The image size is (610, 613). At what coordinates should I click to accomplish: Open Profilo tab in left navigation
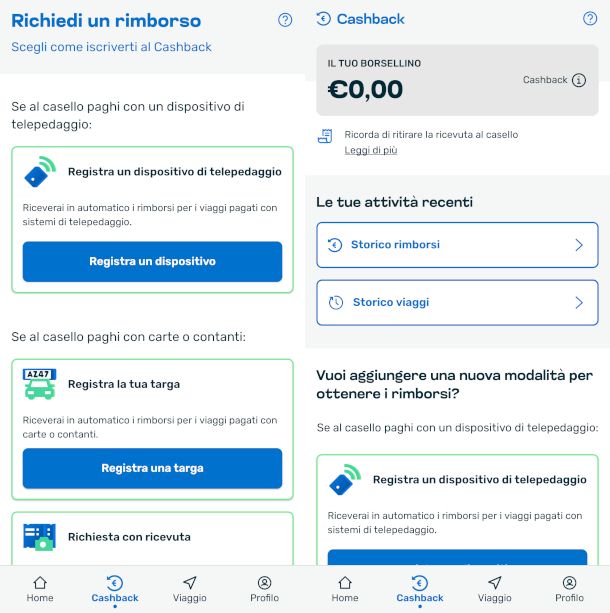264,589
